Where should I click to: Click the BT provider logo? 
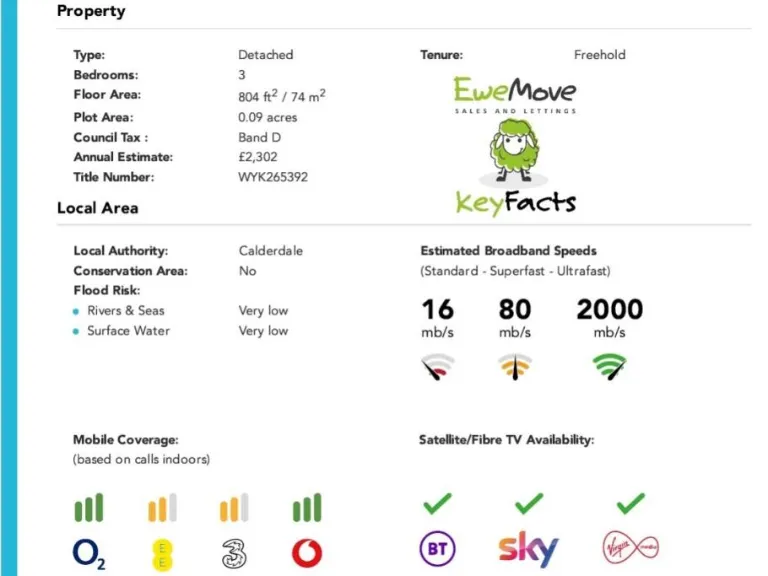[438, 550]
